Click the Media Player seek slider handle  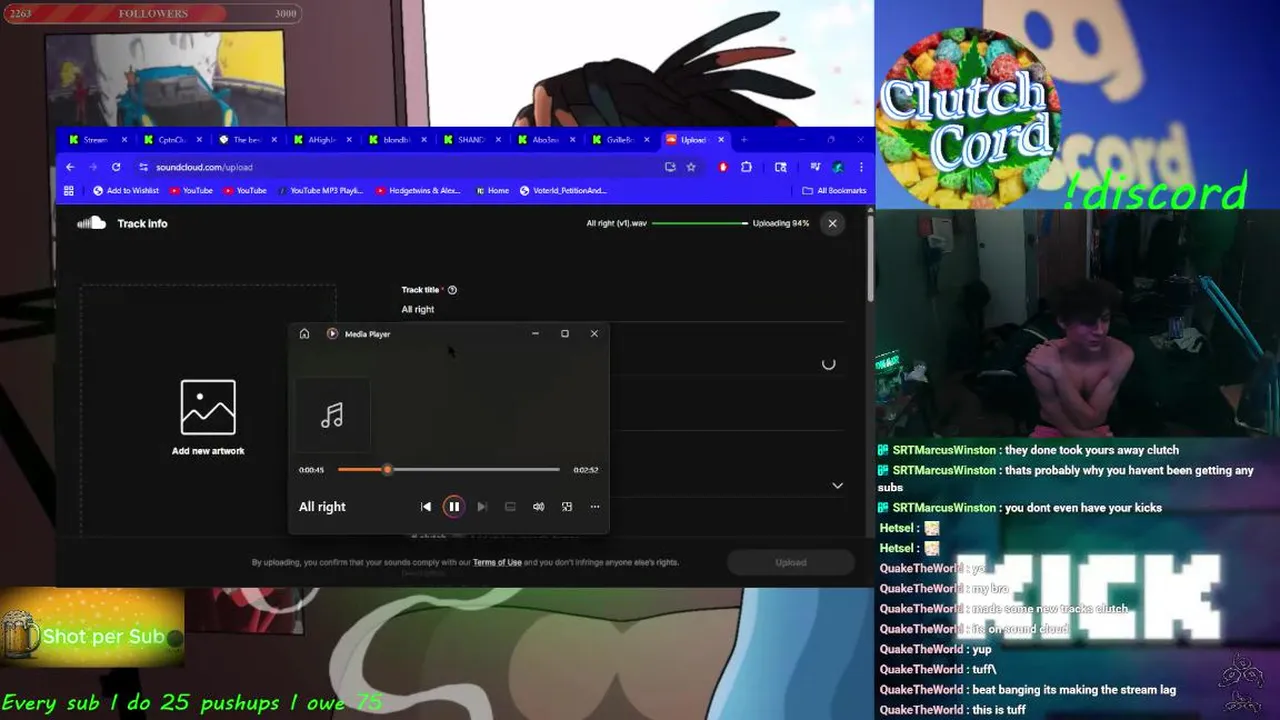click(x=387, y=470)
